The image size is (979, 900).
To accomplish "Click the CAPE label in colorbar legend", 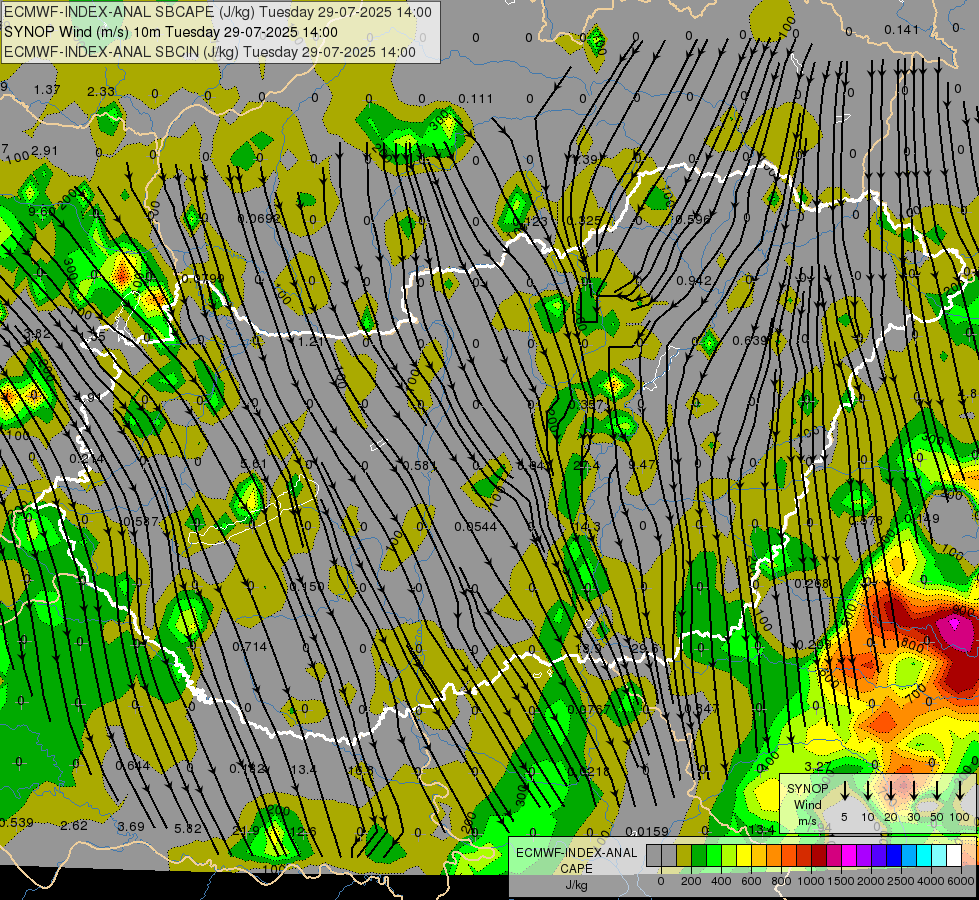I will coord(576,869).
